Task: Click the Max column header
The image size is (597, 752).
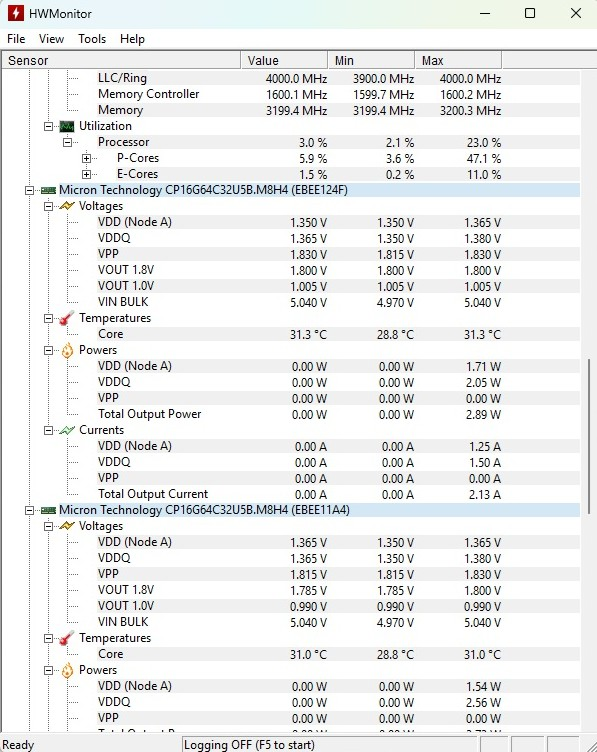Action: pyautogui.click(x=458, y=60)
